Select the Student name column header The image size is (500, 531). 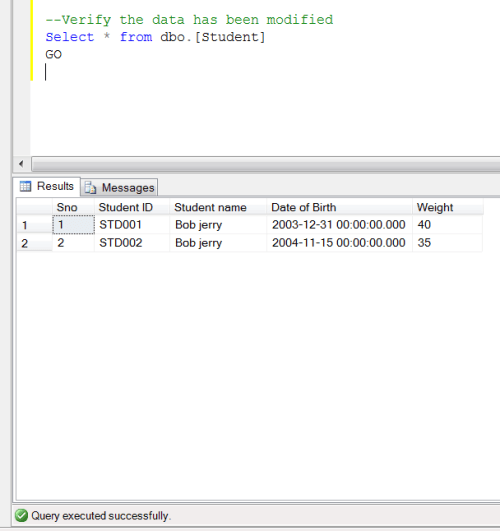click(218, 207)
